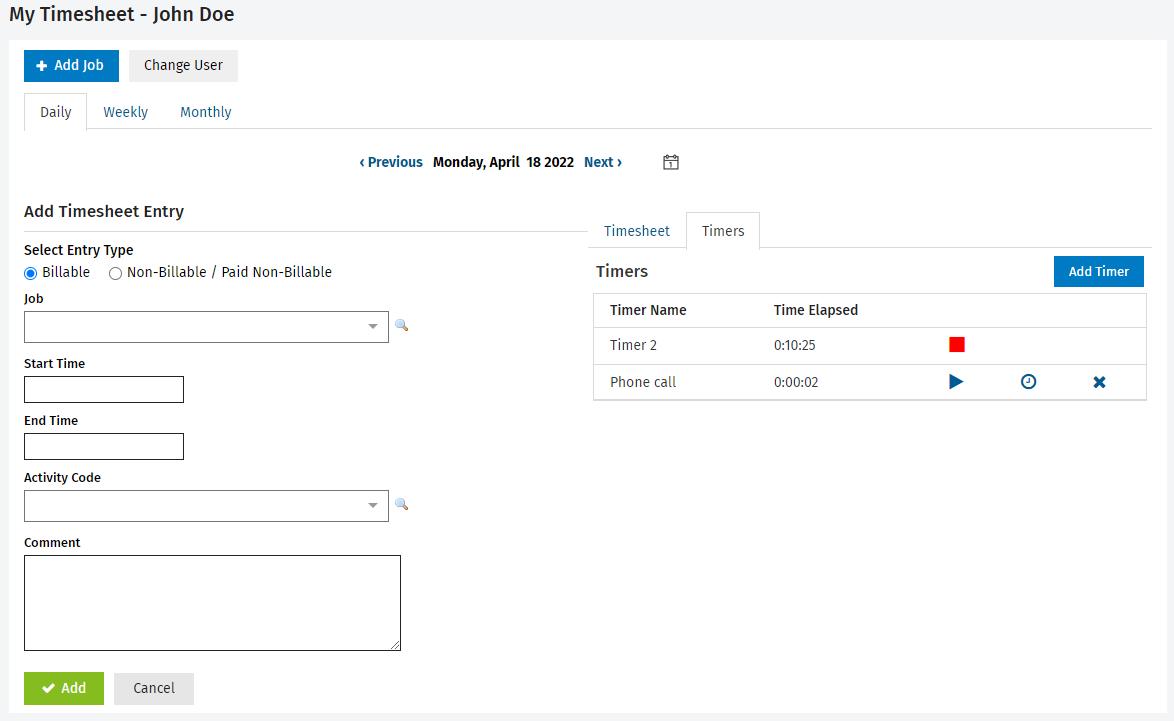
Task: Open the Job dropdown list
Action: click(x=206, y=327)
